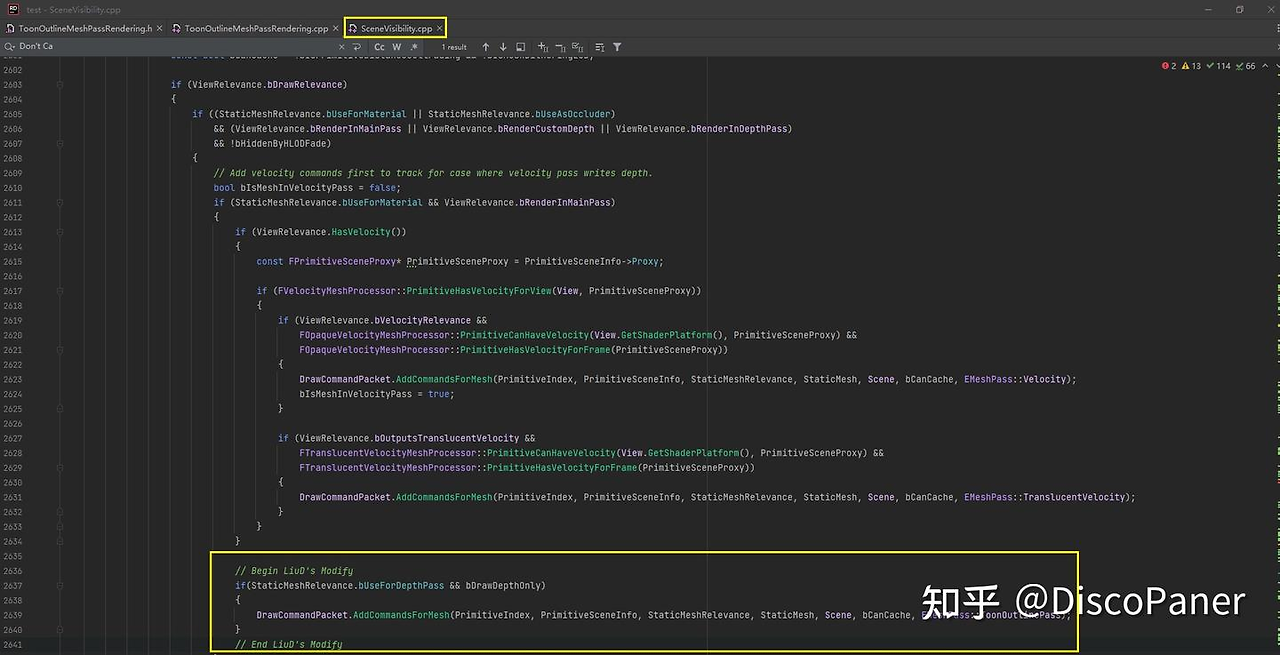Click "// End LiuD's Modify" comment
This screenshot has width=1280, height=655.
[288, 645]
